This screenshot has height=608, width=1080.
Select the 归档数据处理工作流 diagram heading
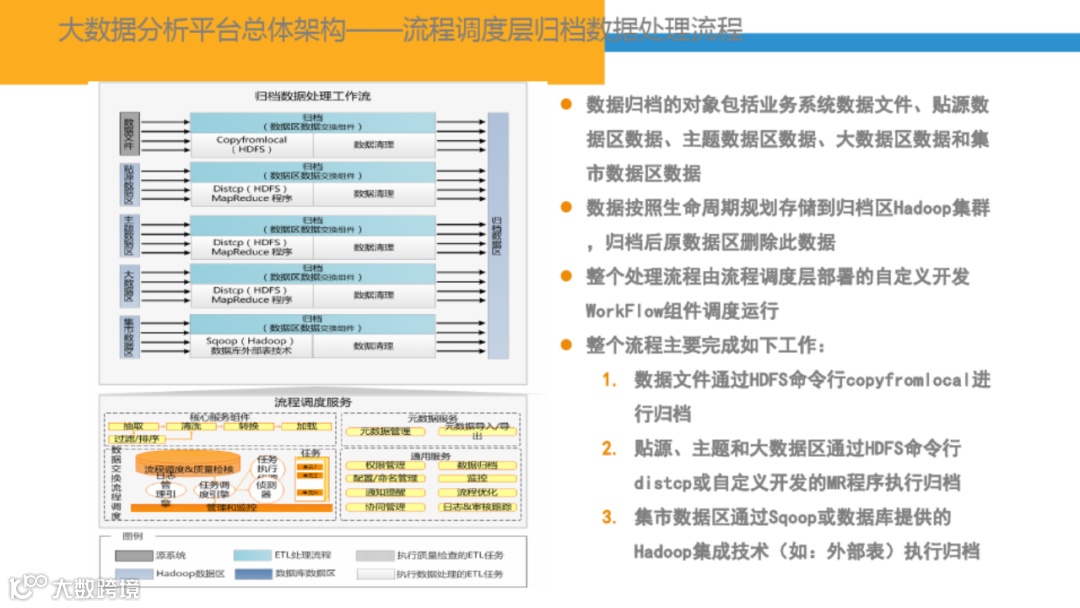coord(313,96)
